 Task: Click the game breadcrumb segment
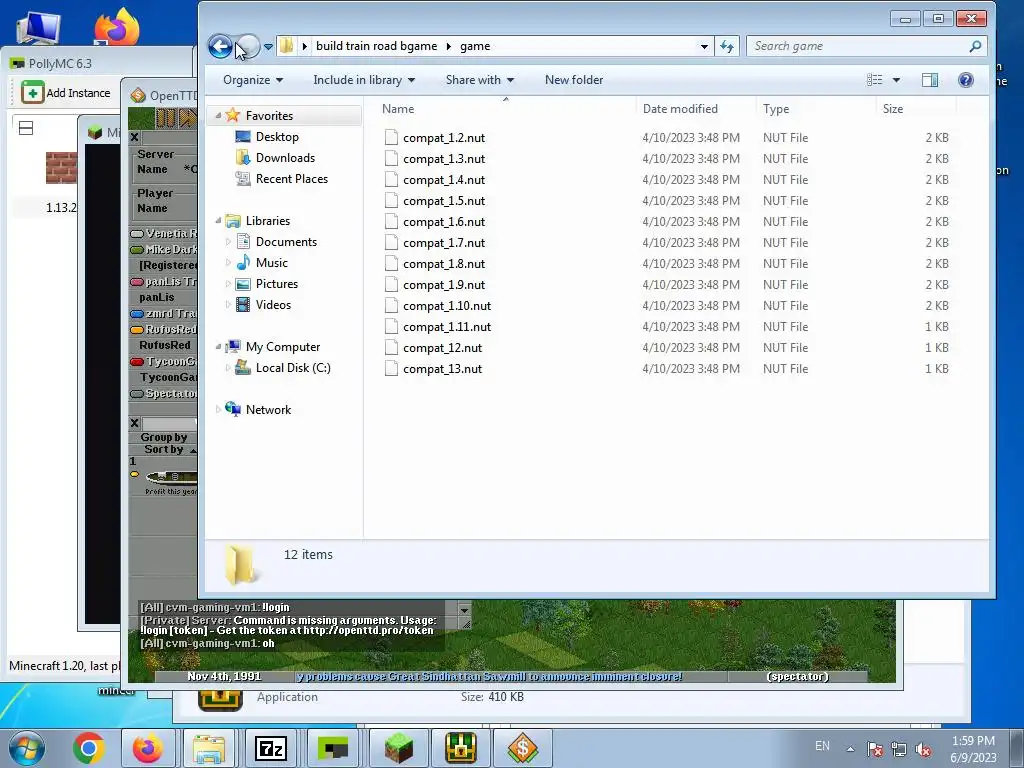pyautogui.click(x=475, y=46)
